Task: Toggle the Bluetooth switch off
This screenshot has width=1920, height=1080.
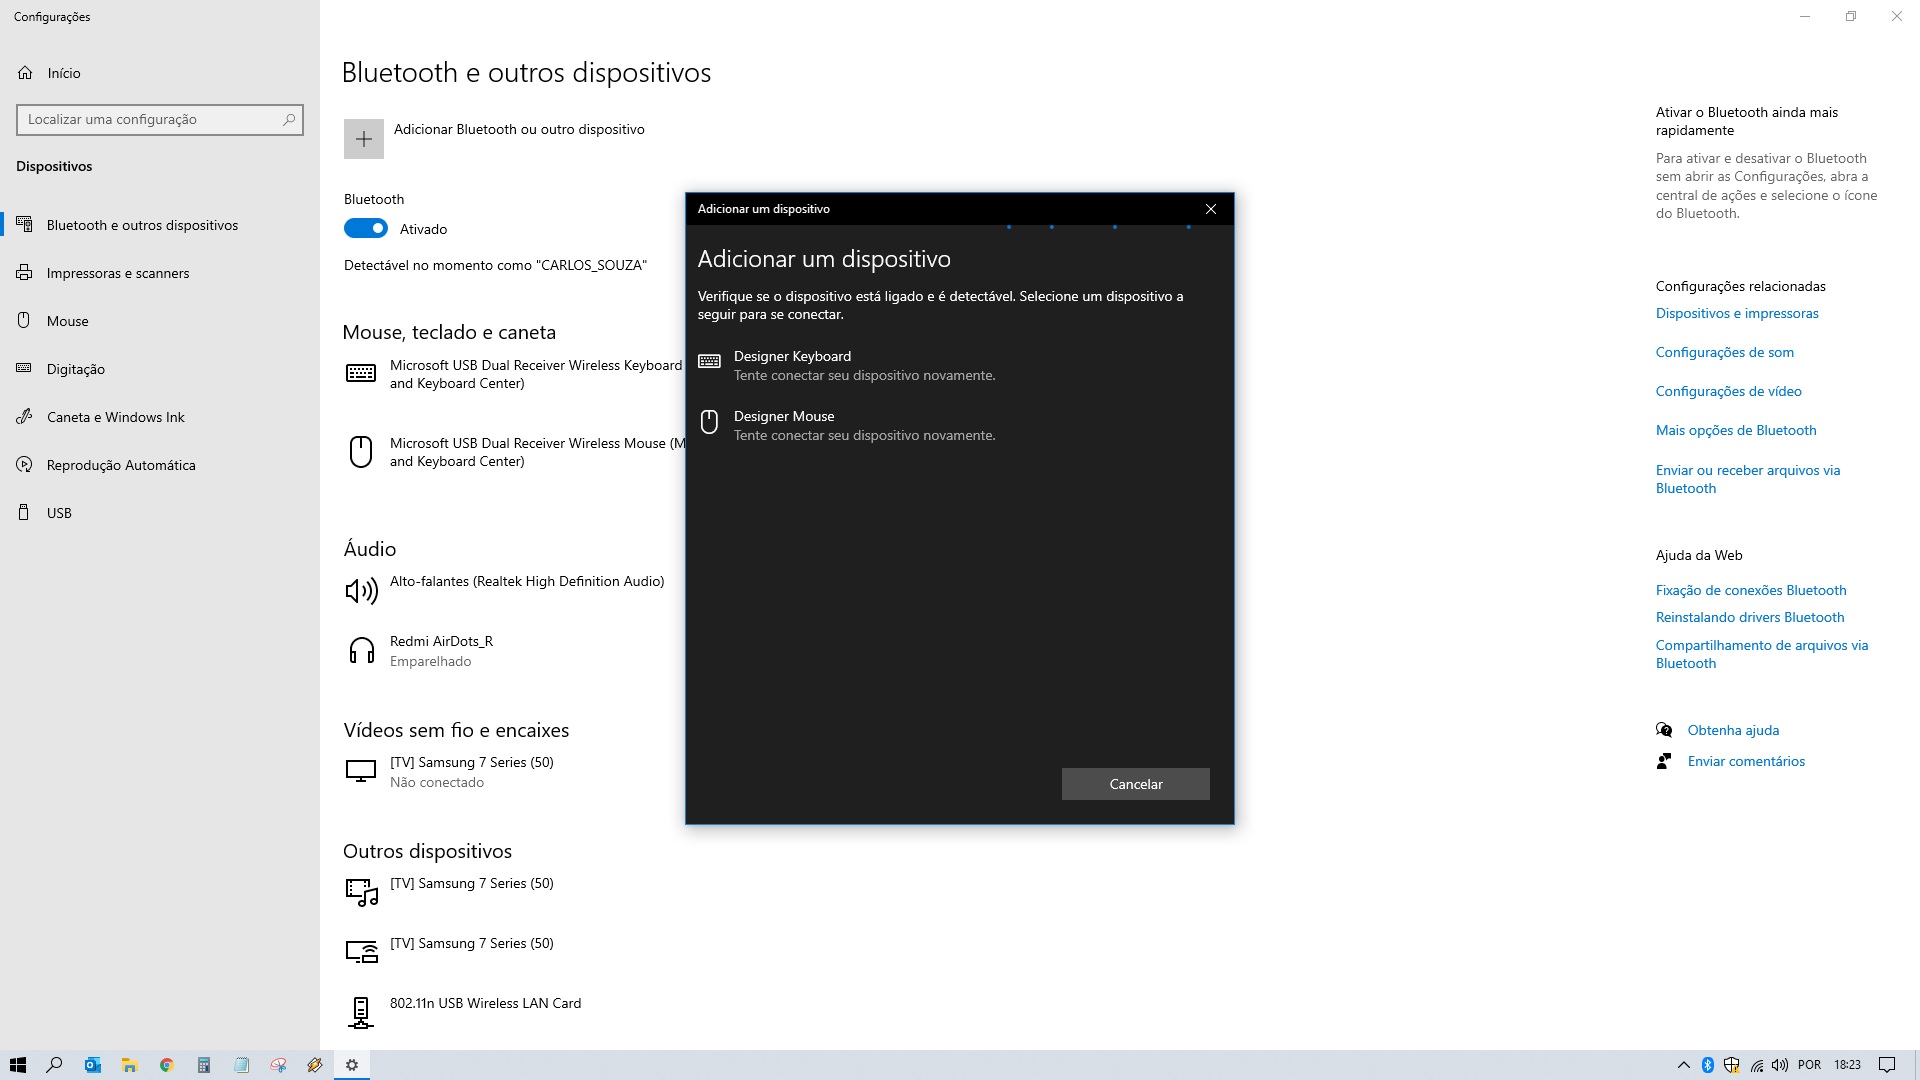Action: pos(366,229)
